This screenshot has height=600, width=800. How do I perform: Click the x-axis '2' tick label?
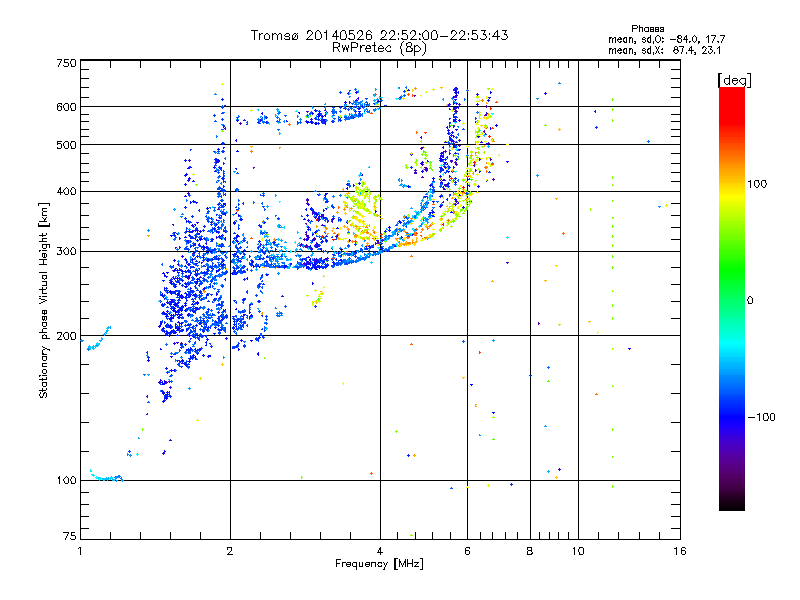(x=230, y=551)
